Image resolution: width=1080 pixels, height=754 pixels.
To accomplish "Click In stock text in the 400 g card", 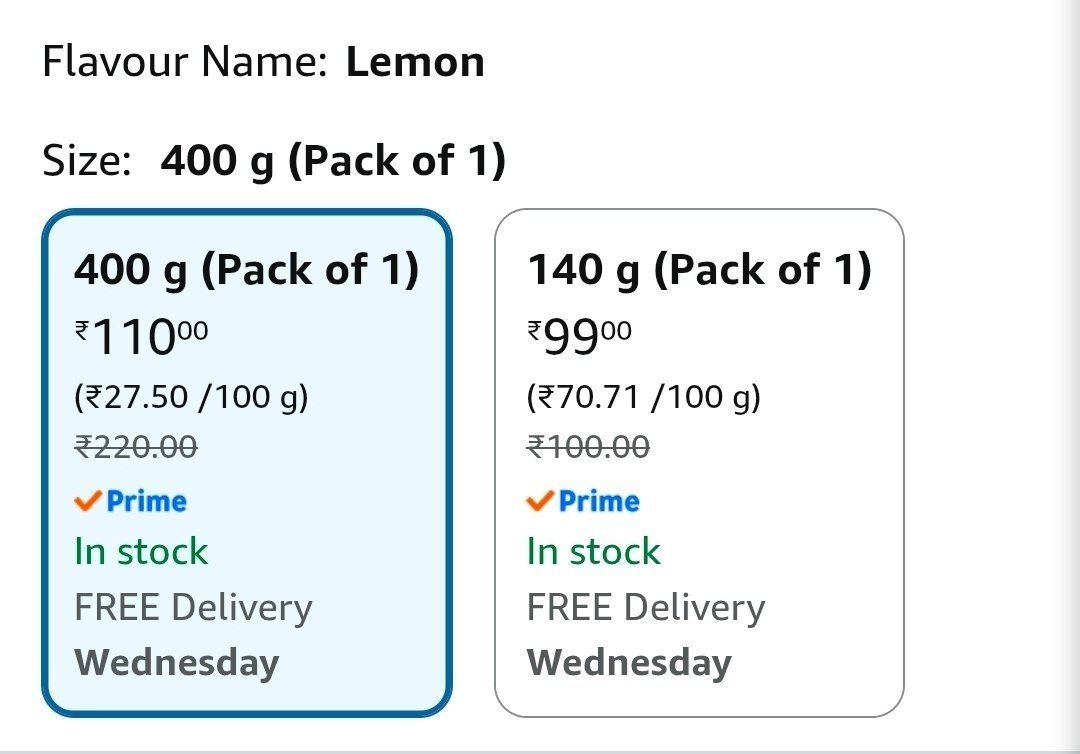I will (x=141, y=552).
